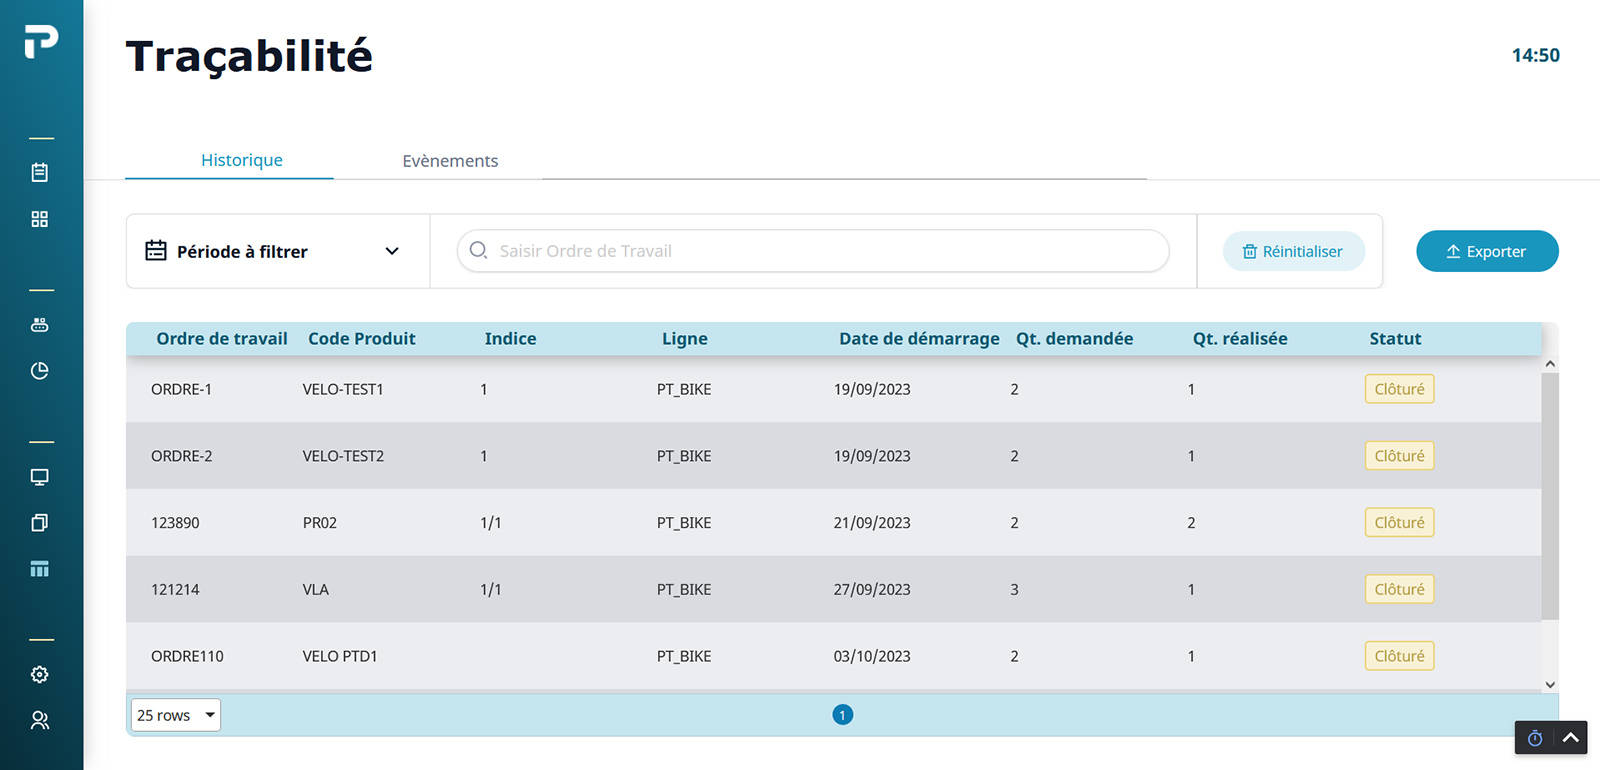Open the 25 rows page-size dropdown
This screenshot has height=770, width=1600.
176,715
